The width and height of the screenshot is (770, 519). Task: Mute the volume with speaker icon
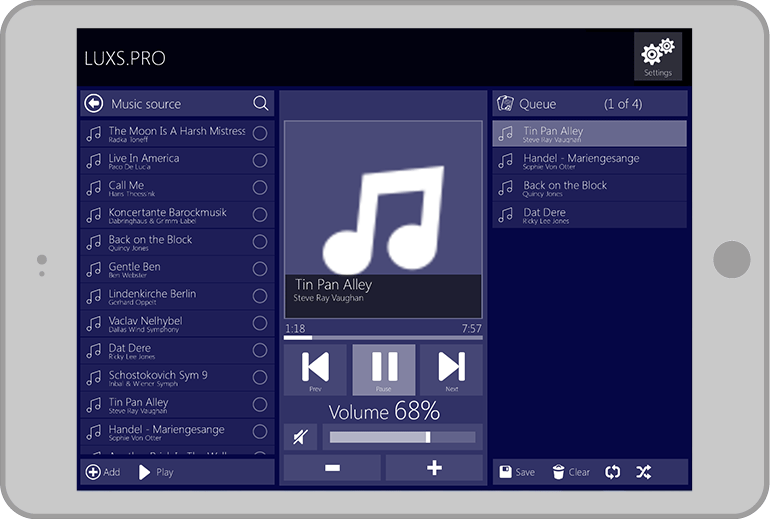[x=300, y=437]
